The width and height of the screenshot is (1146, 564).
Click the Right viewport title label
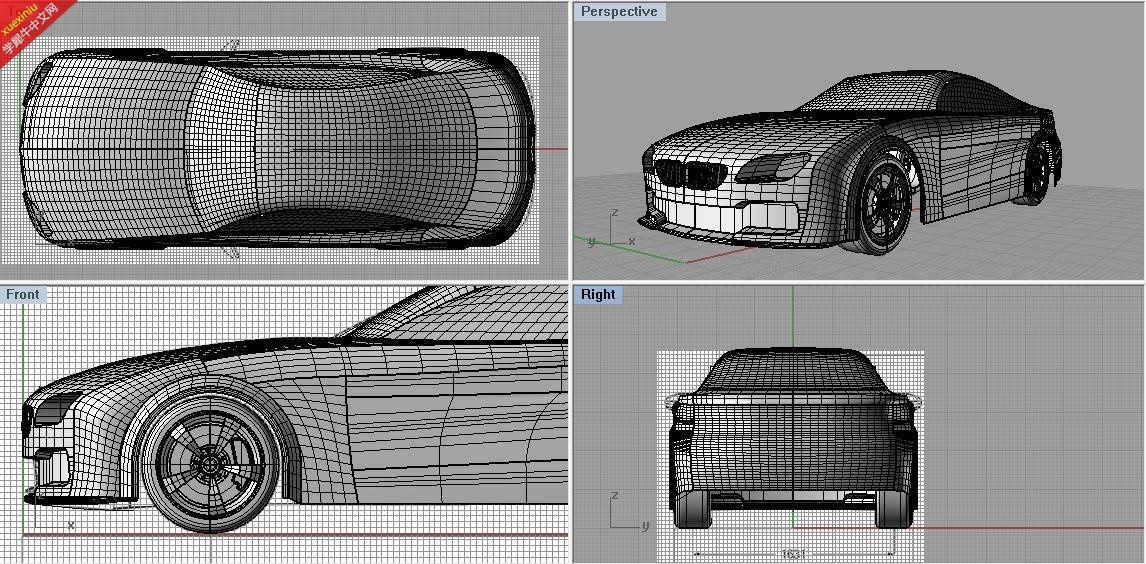[598, 294]
